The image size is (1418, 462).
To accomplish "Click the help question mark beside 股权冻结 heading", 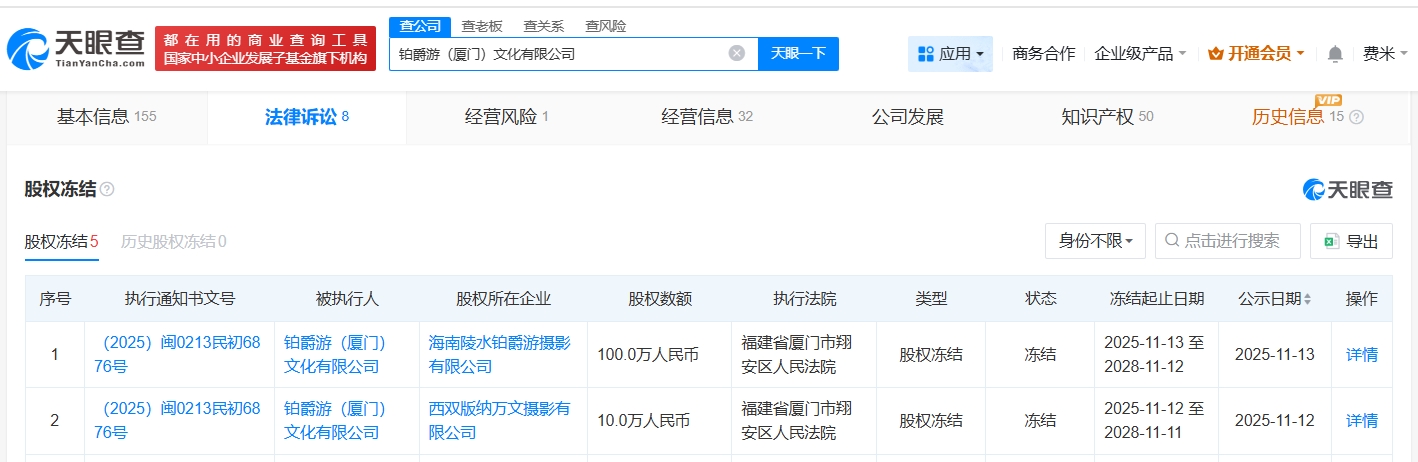I will [107, 189].
